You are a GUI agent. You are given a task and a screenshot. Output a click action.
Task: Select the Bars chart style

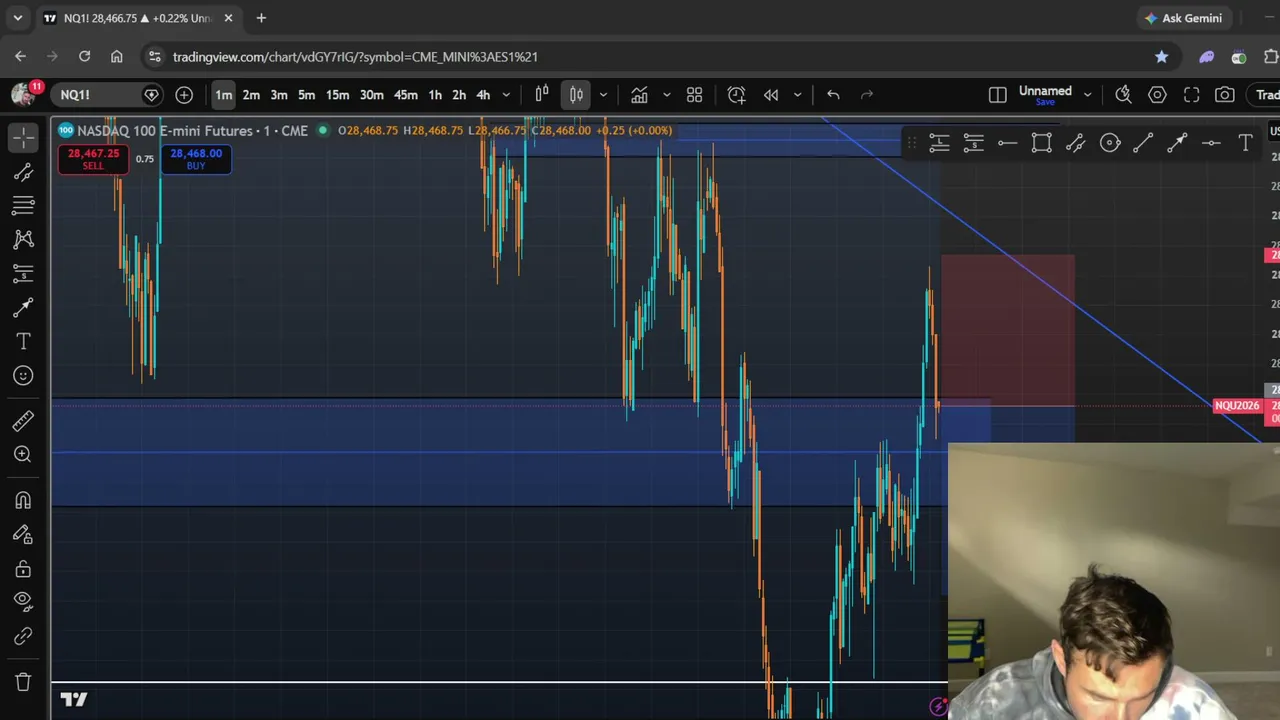[x=542, y=95]
